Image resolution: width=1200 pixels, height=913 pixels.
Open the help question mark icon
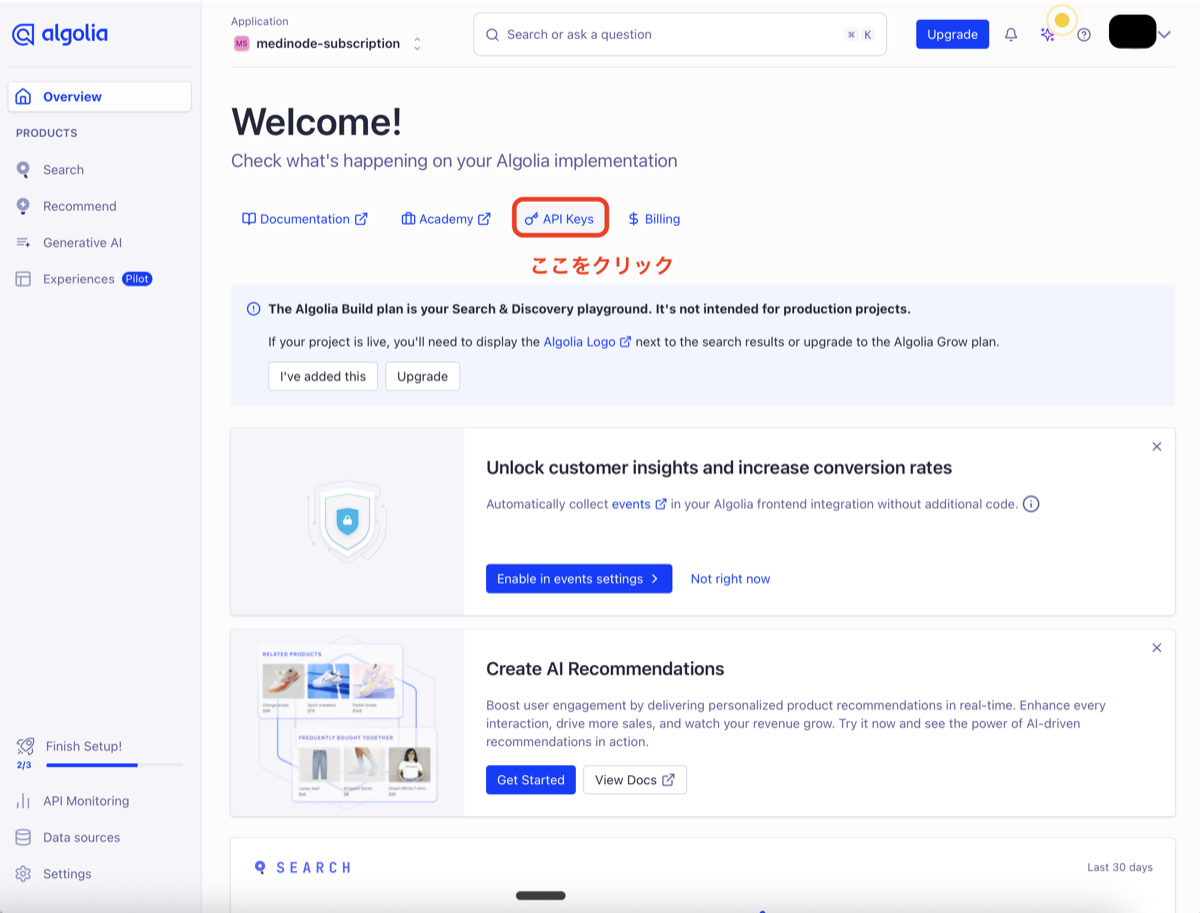coord(1084,35)
